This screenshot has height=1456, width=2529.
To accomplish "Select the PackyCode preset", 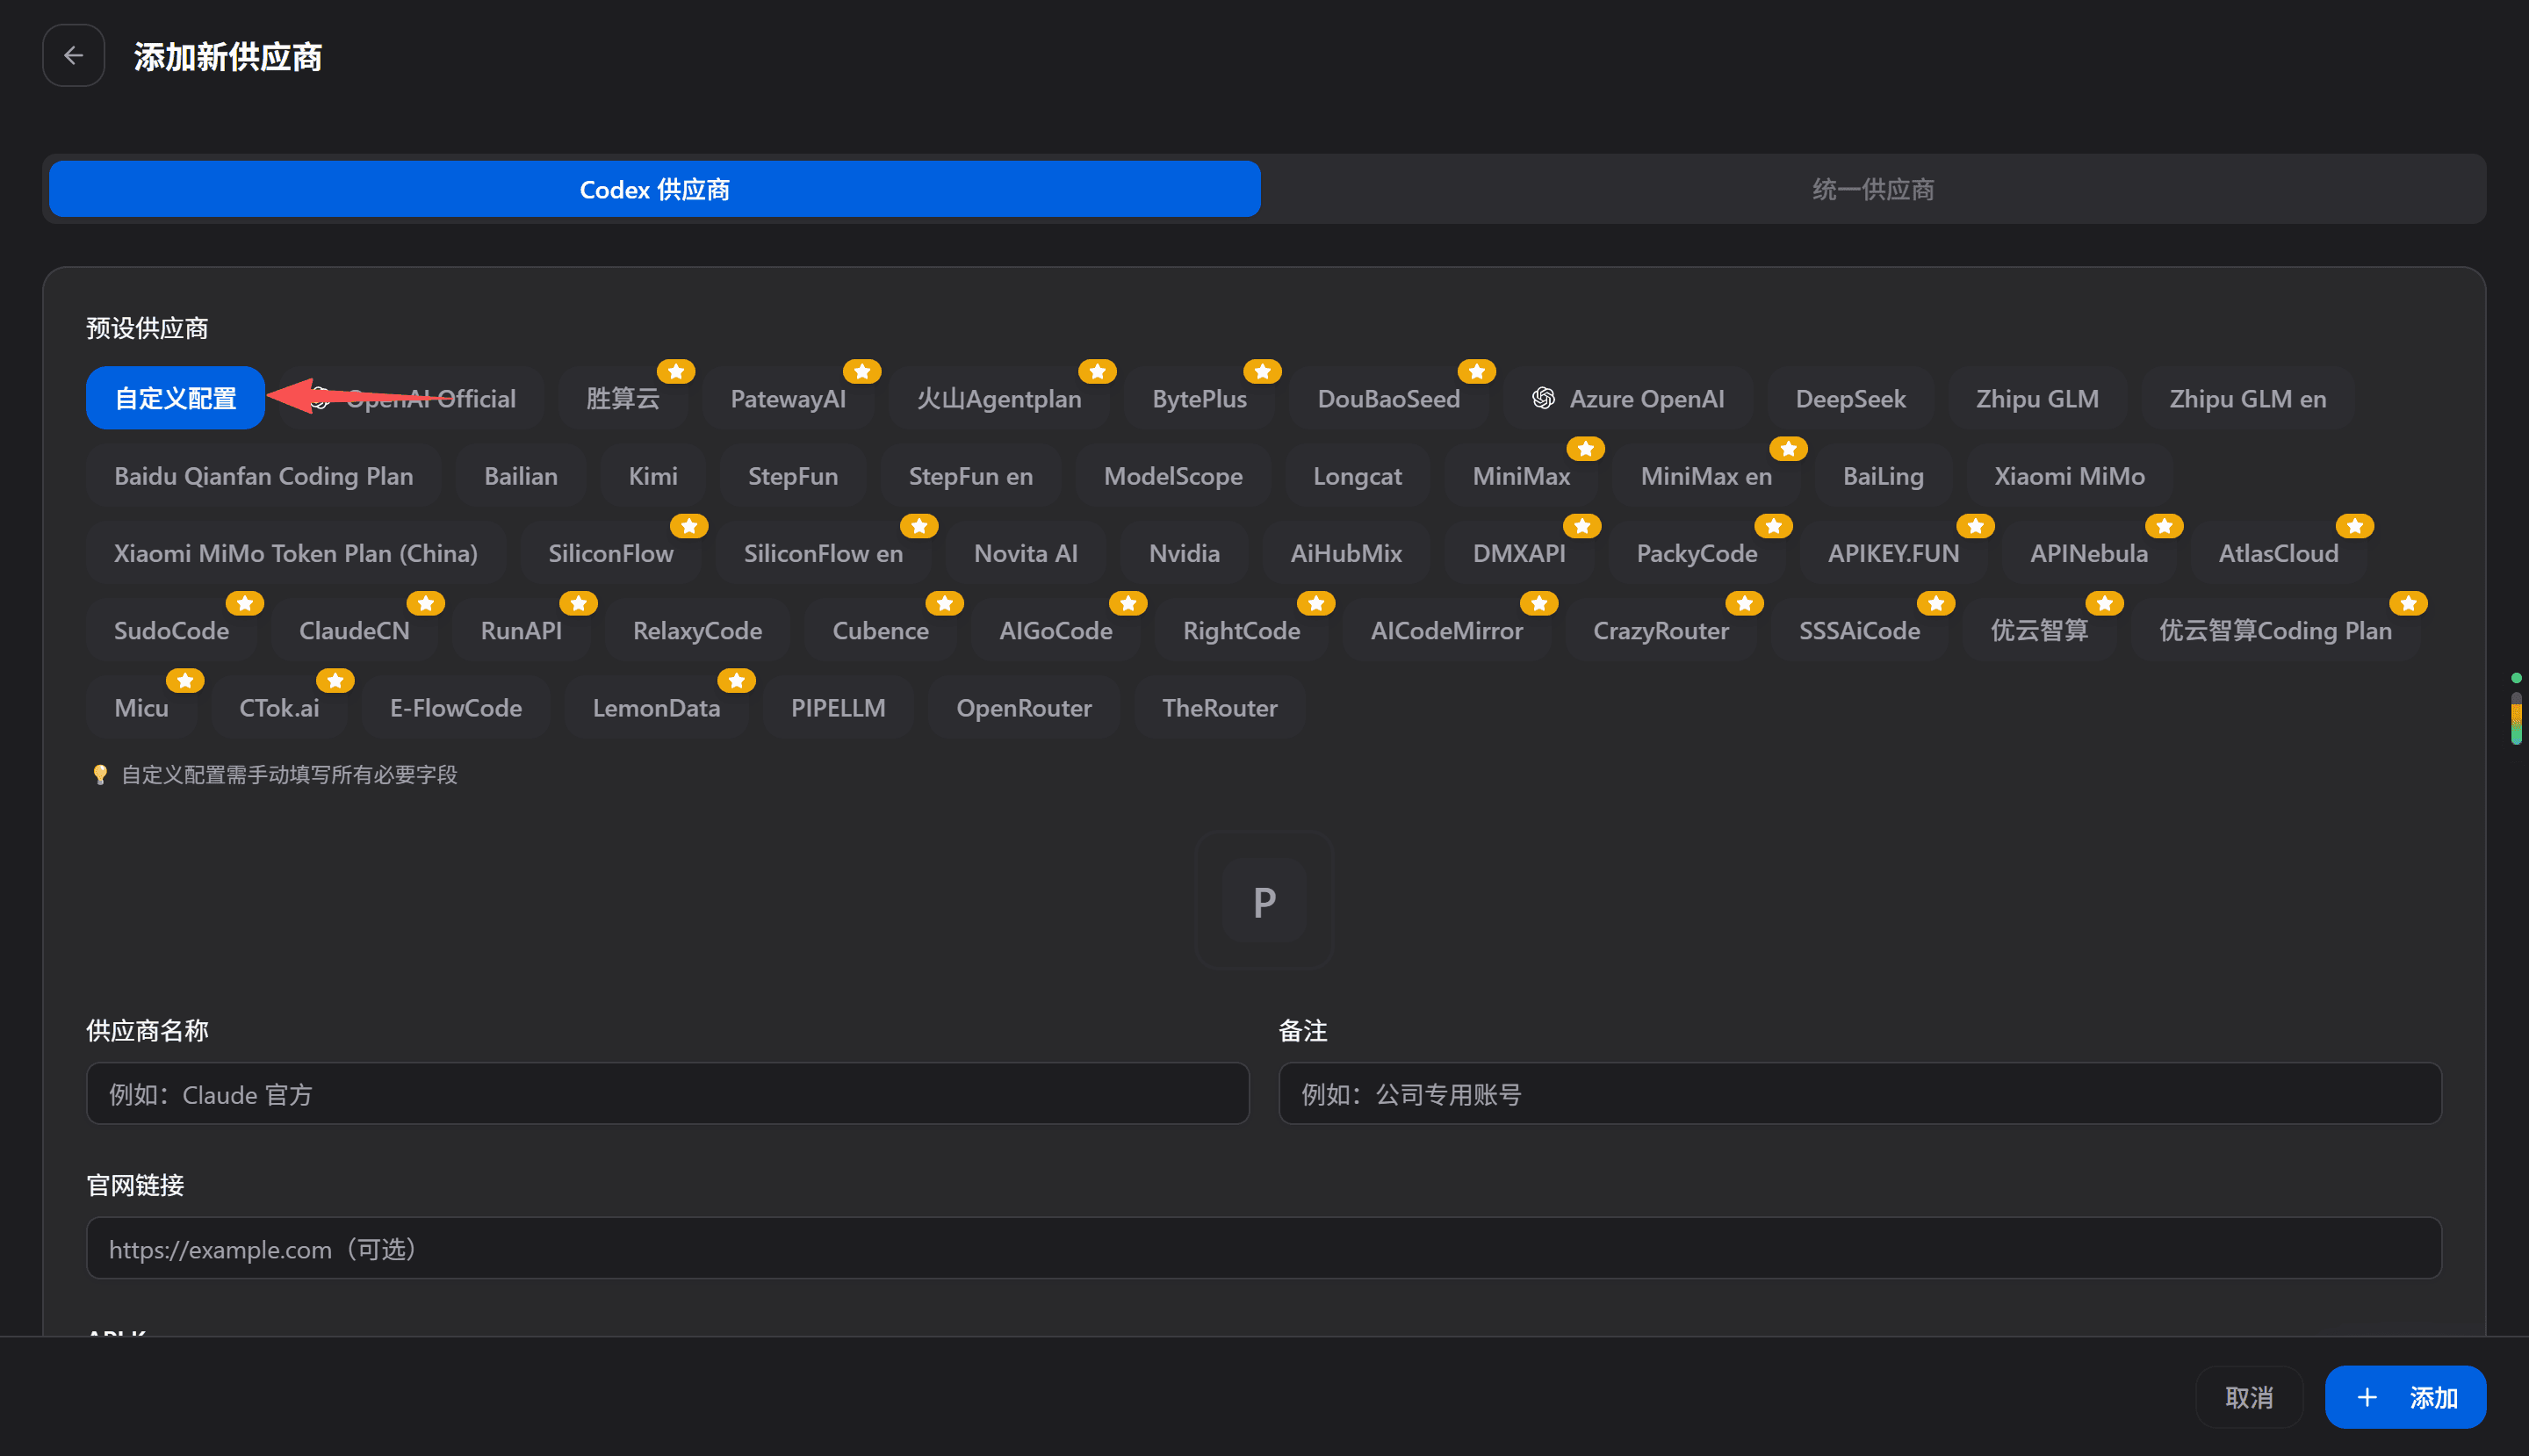I will (1696, 553).
